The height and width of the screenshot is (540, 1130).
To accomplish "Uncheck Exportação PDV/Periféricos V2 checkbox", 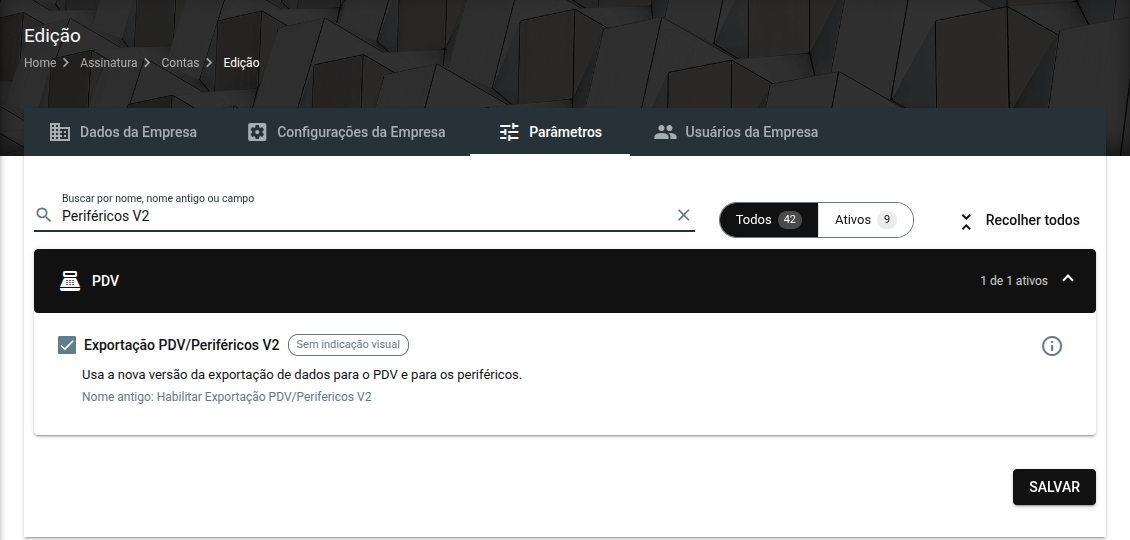I will coord(67,345).
